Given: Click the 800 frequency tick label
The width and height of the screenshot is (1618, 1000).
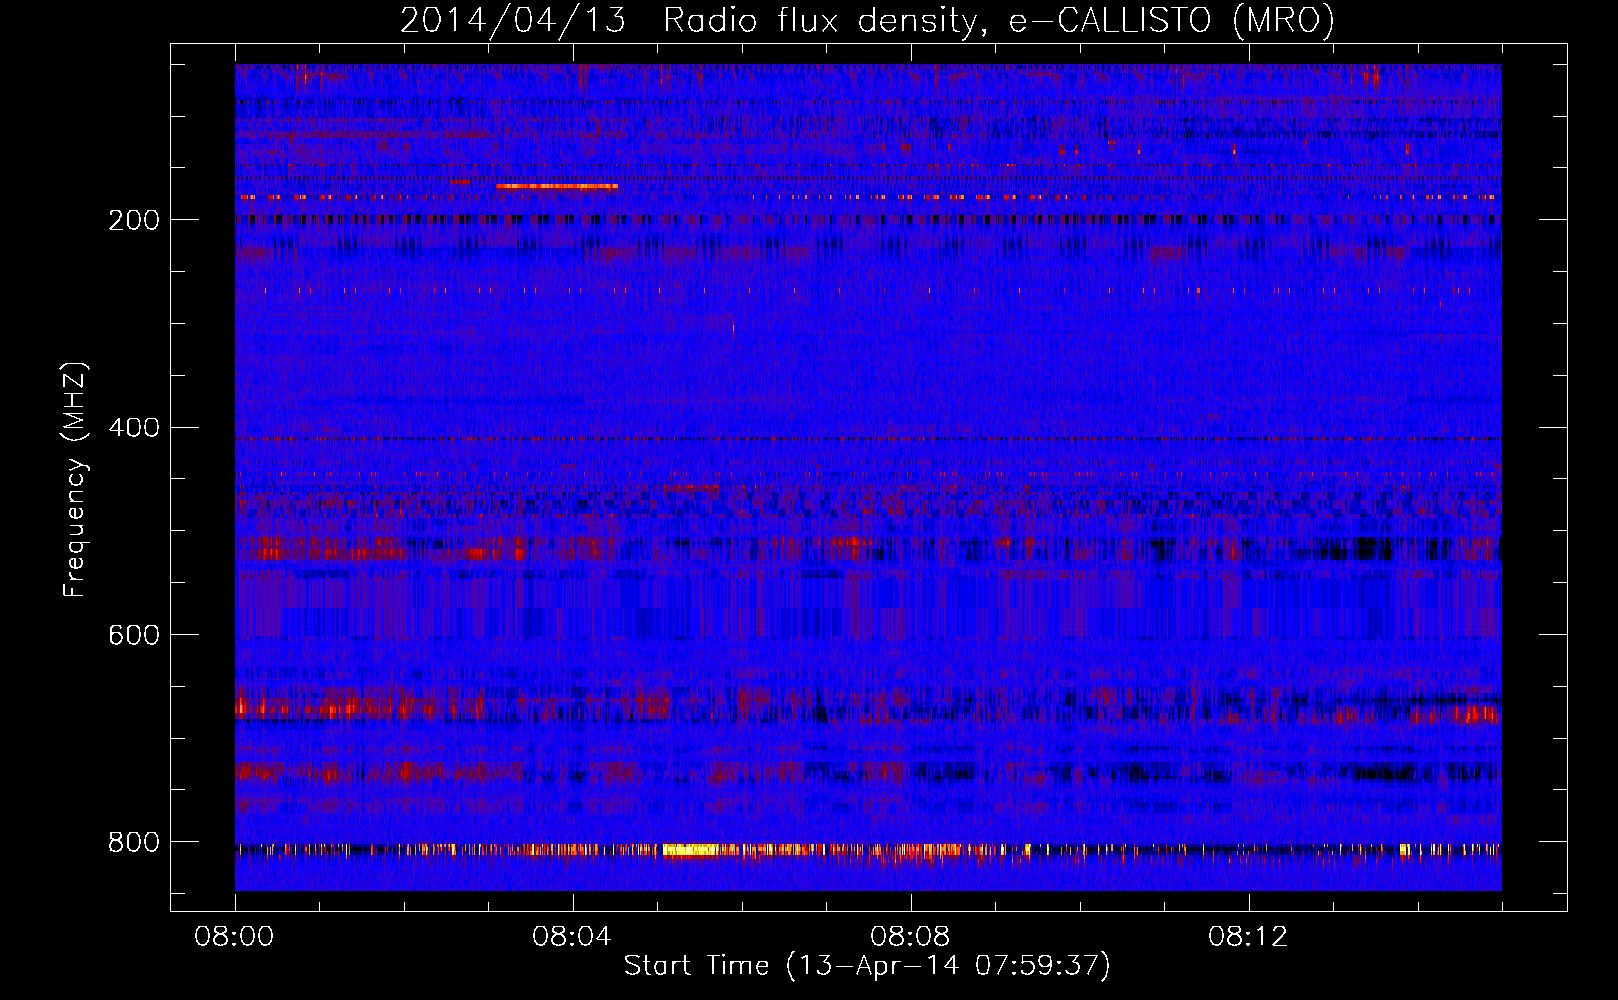Looking at the screenshot, I should tap(134, 842).
